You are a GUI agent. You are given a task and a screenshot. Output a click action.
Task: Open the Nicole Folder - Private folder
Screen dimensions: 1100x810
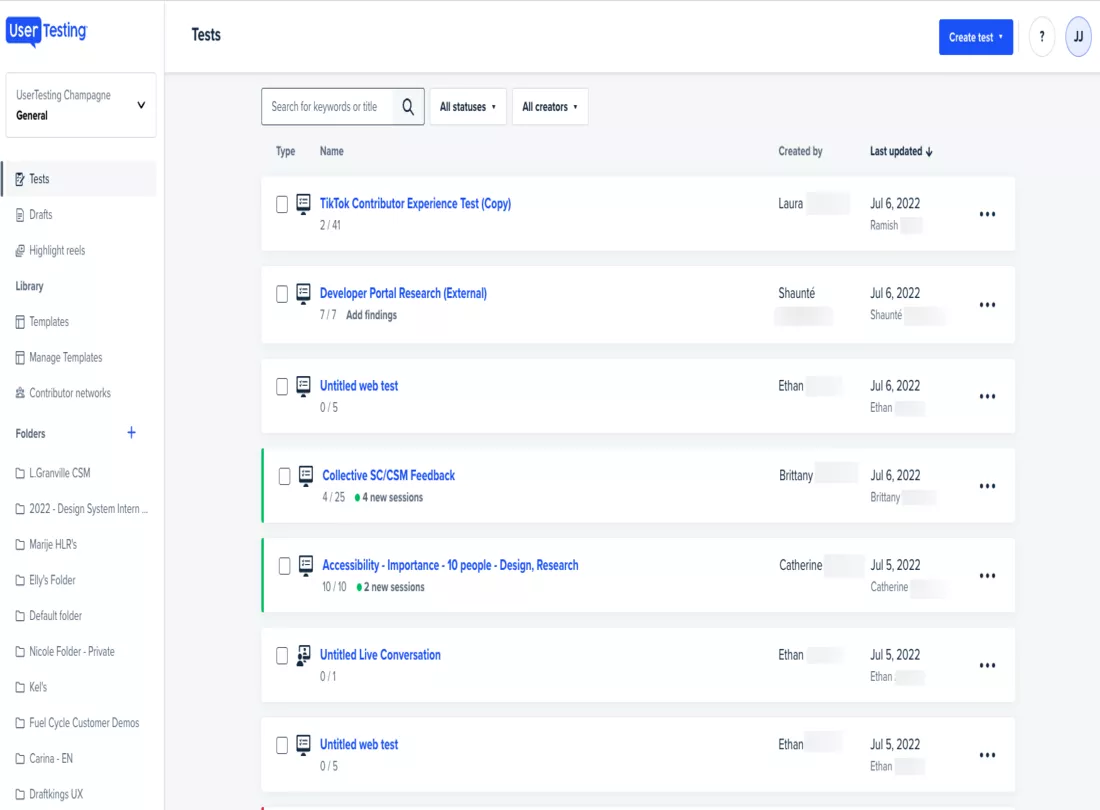pyautogui.click(x=72, y=652)
